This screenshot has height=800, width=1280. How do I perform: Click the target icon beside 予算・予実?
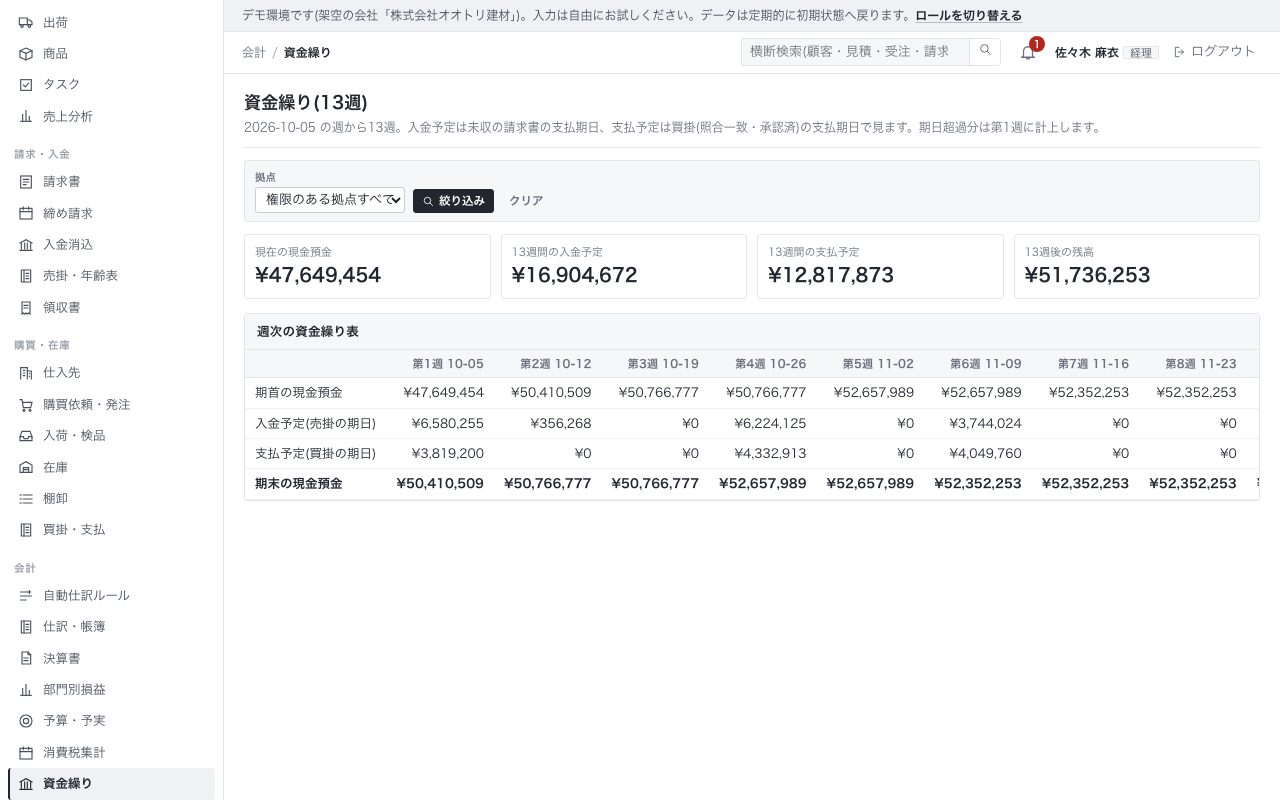[x=26, y=721]
